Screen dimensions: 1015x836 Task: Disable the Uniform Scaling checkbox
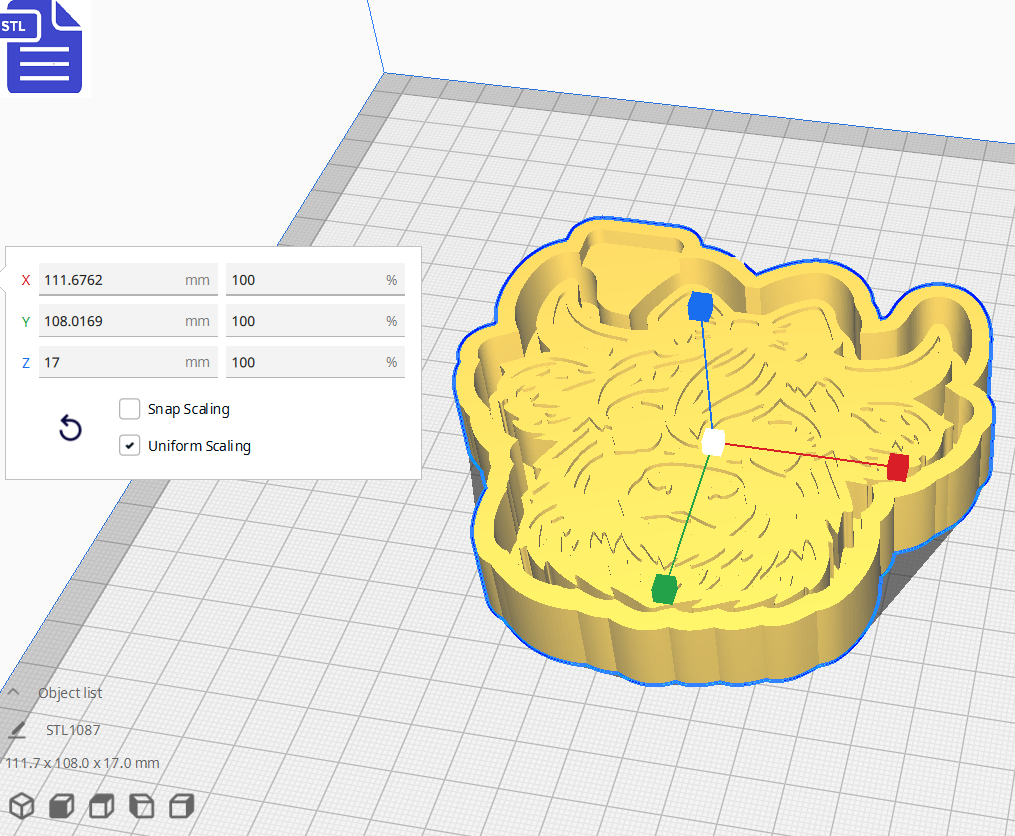[129, 444]
